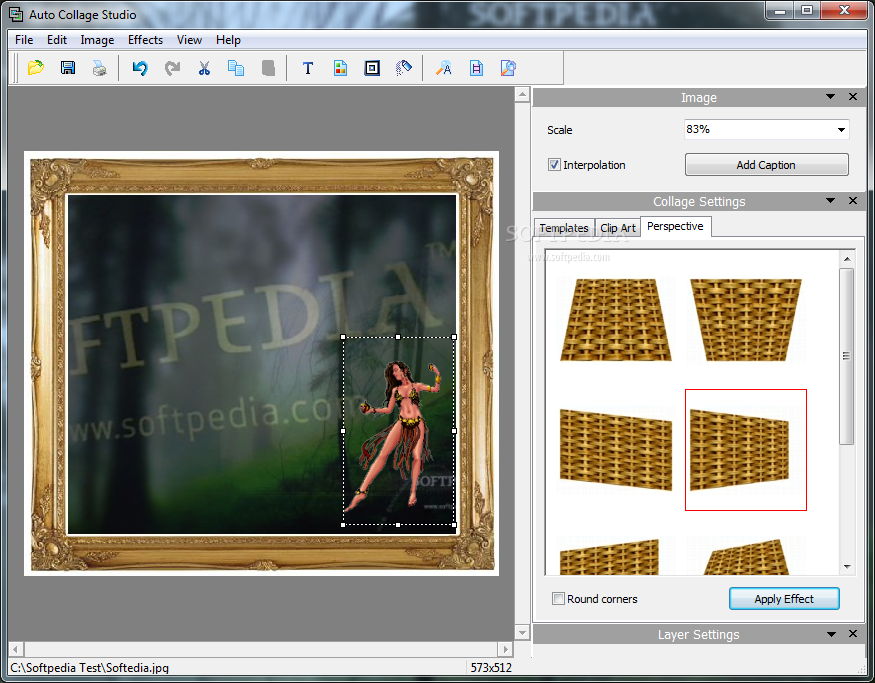Select the top-right narrowing-bottom perspective thumbnail
This screenshot has width=875, height=683.
(746, 320)
